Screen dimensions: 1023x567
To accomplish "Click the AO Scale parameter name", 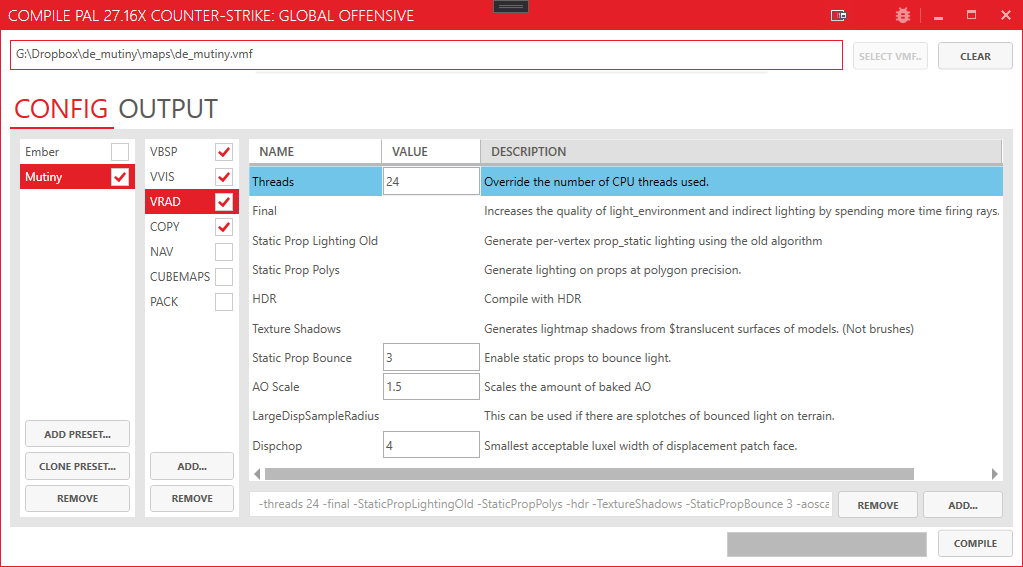I will (x=275, y=387).
